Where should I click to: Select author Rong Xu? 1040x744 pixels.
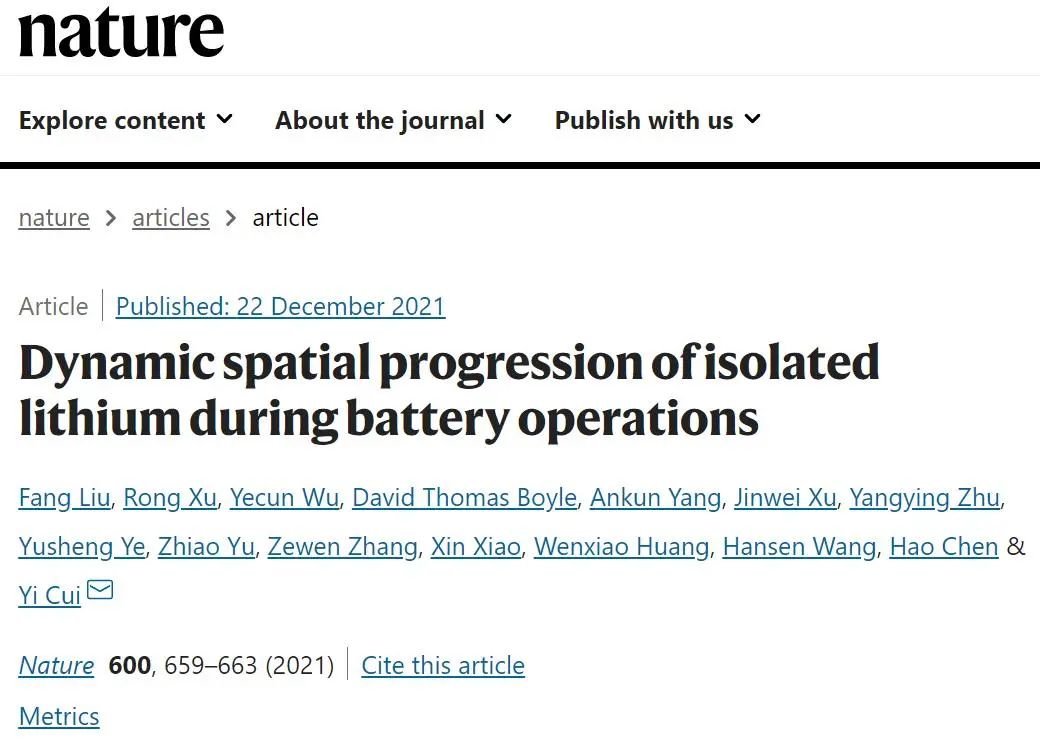coord(170,497)
